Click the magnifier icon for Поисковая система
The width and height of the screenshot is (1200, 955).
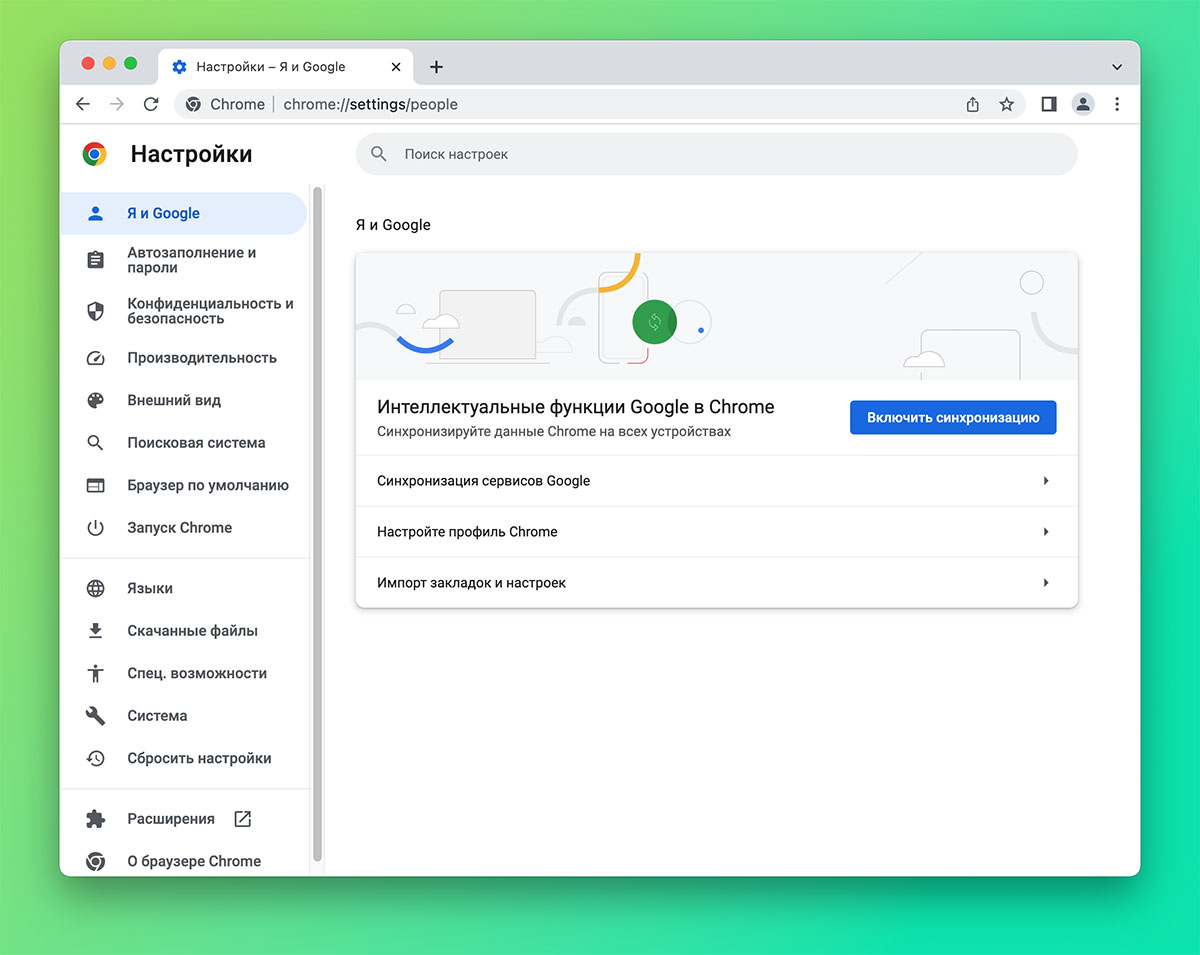pos(95,443)
